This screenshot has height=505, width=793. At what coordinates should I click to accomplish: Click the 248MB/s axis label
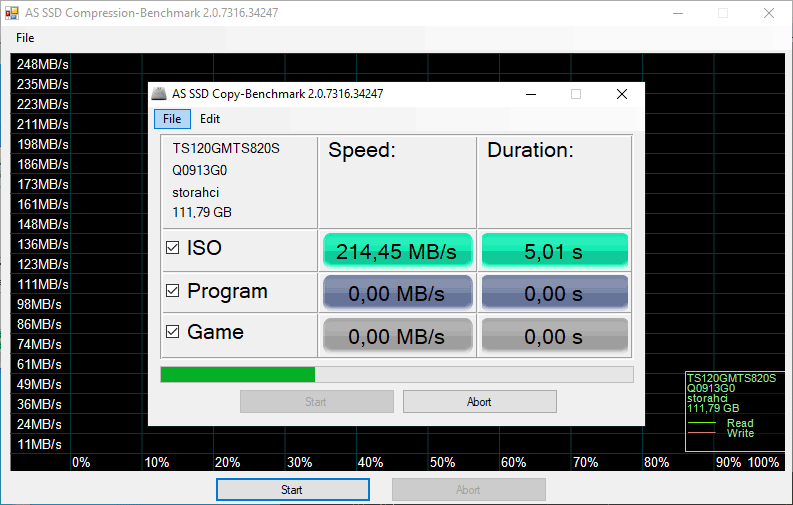point(42,64)
